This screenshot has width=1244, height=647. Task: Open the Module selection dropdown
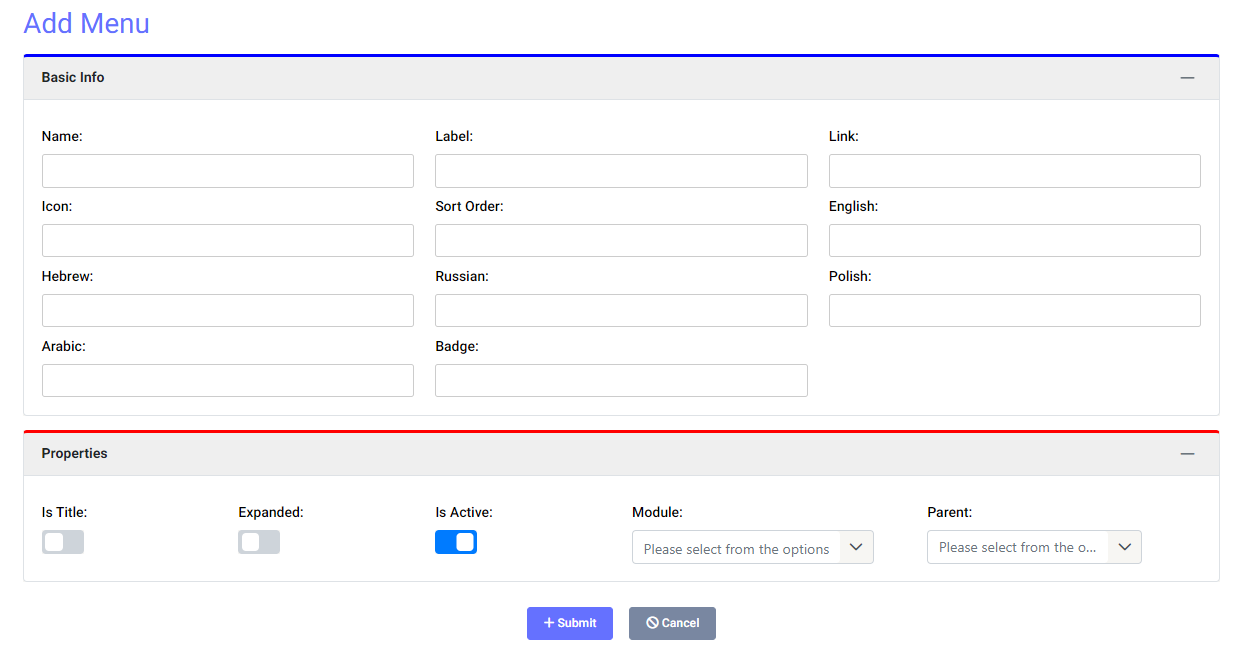[752, 547]
